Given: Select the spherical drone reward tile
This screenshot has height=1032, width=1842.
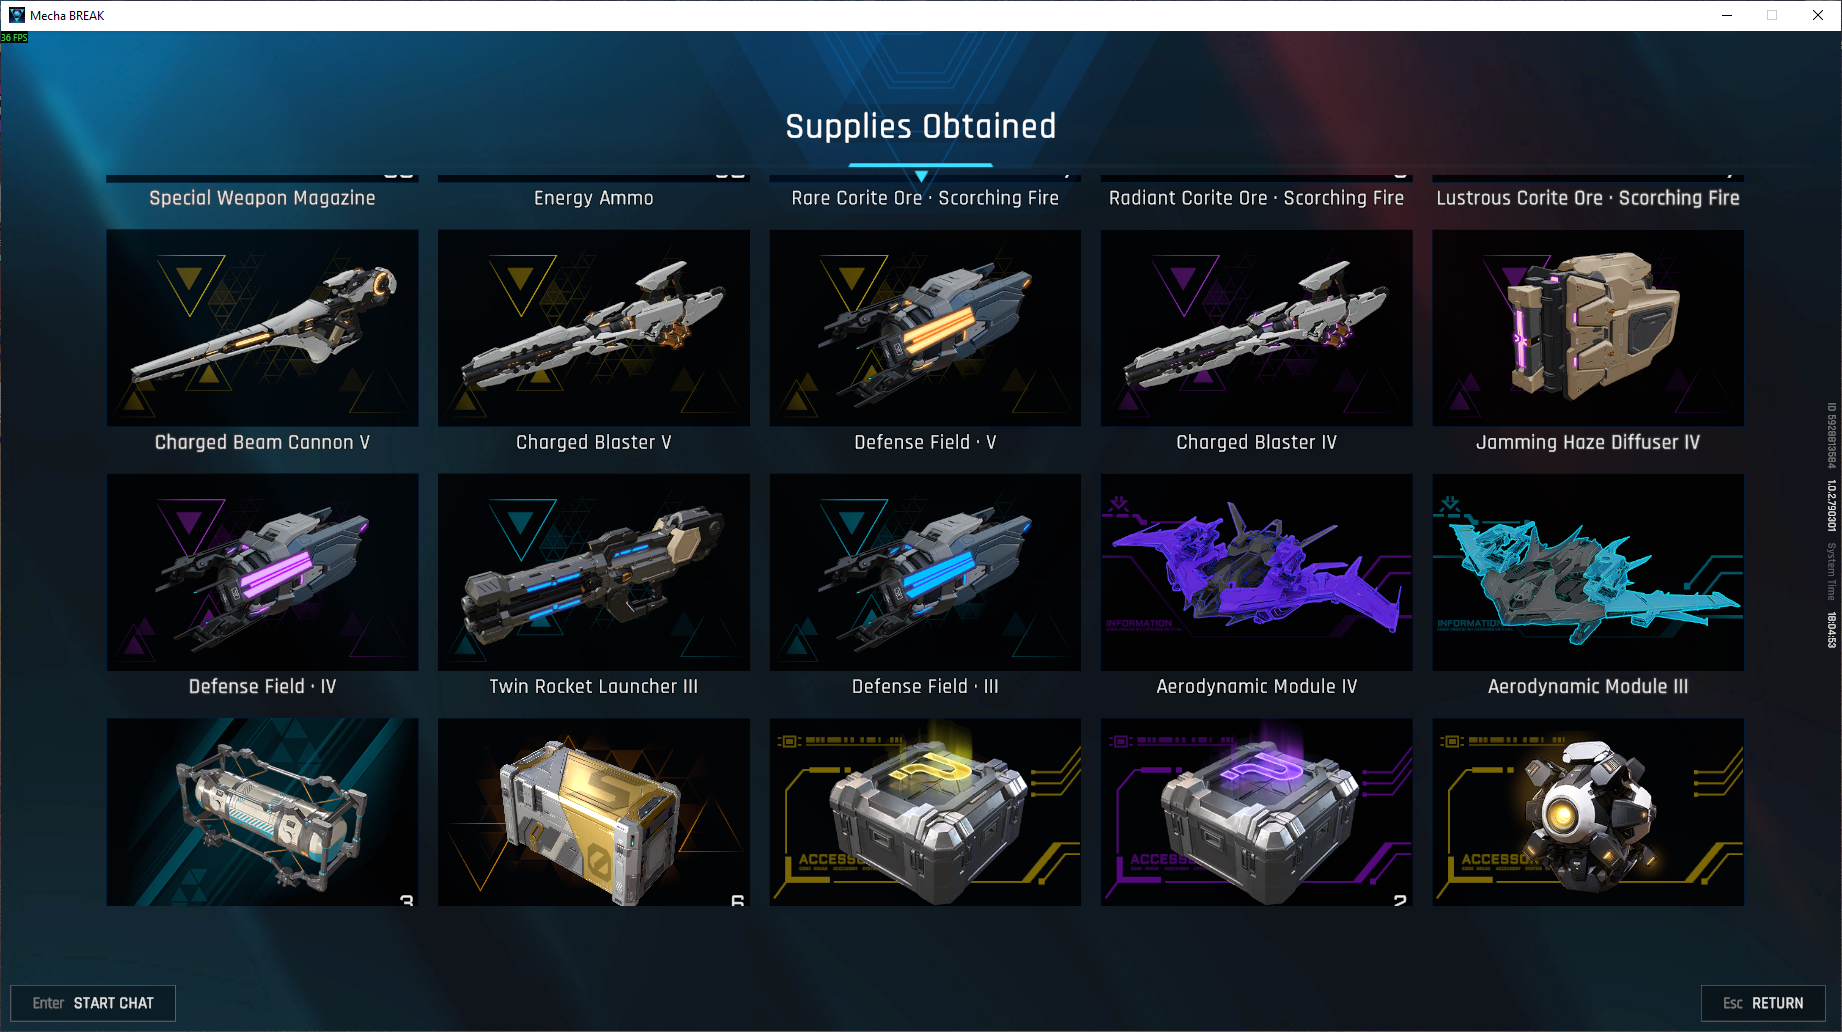Looking at the screenshot, I should [1588, 812].
